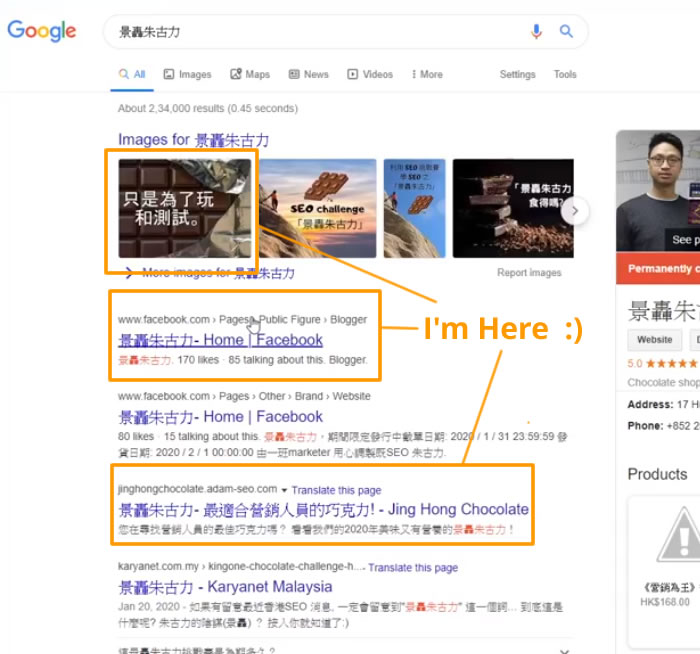Click Translate this page for adam-seo result
The height and width of the screenshot is (654, 700).
(x=336, y=490)
